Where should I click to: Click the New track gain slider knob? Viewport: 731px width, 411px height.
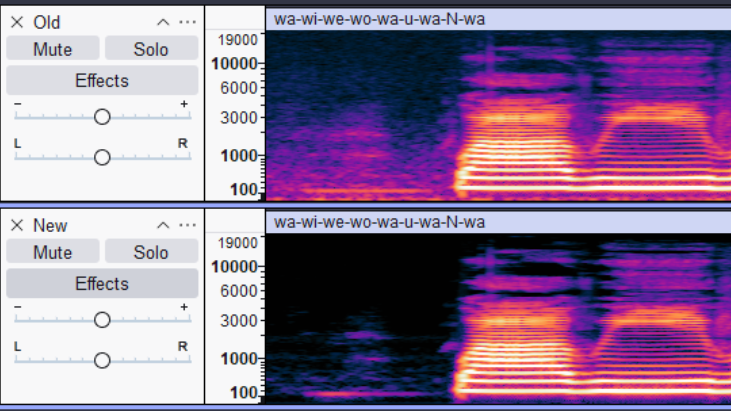pos(102,320)
